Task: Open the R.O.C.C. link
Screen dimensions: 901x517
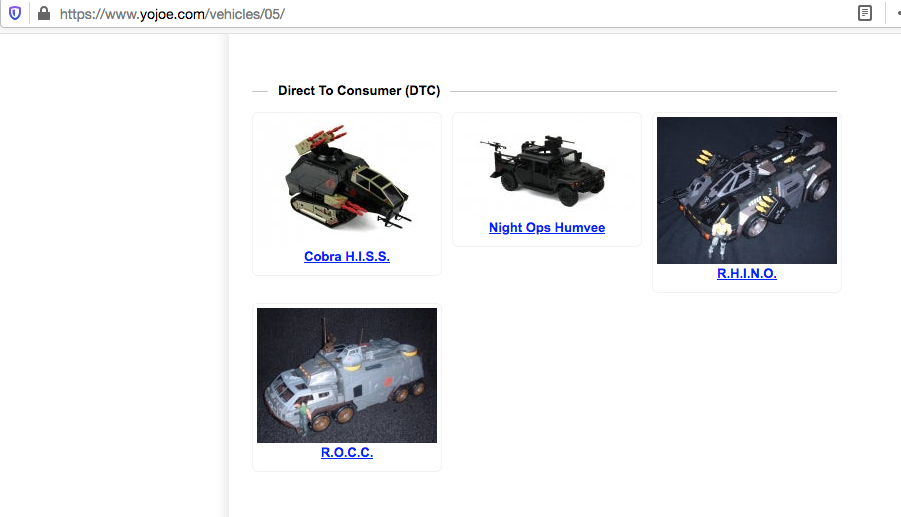Action: point(346,452)
